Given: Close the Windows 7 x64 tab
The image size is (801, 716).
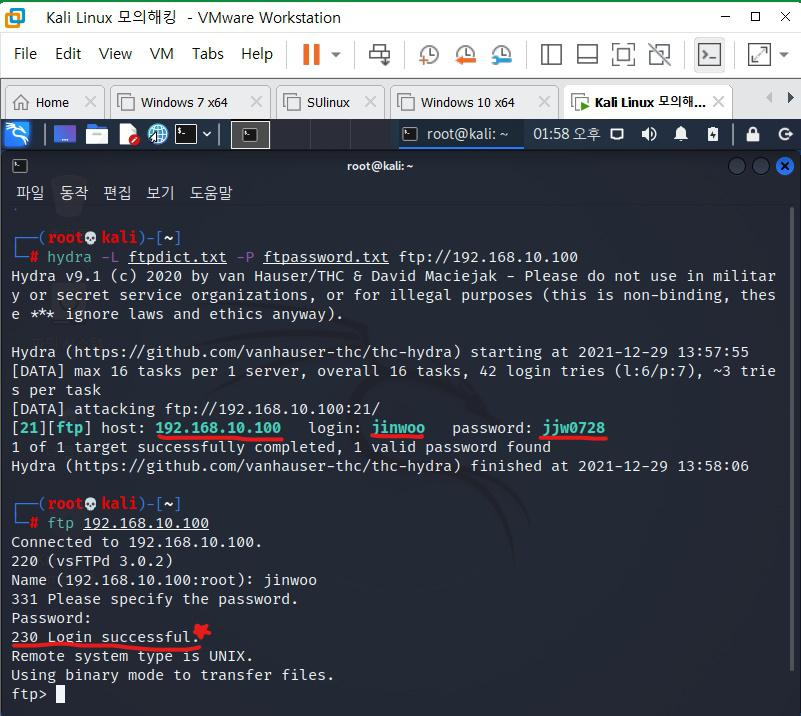Looking at the screenshot, I should pos(256,102).
